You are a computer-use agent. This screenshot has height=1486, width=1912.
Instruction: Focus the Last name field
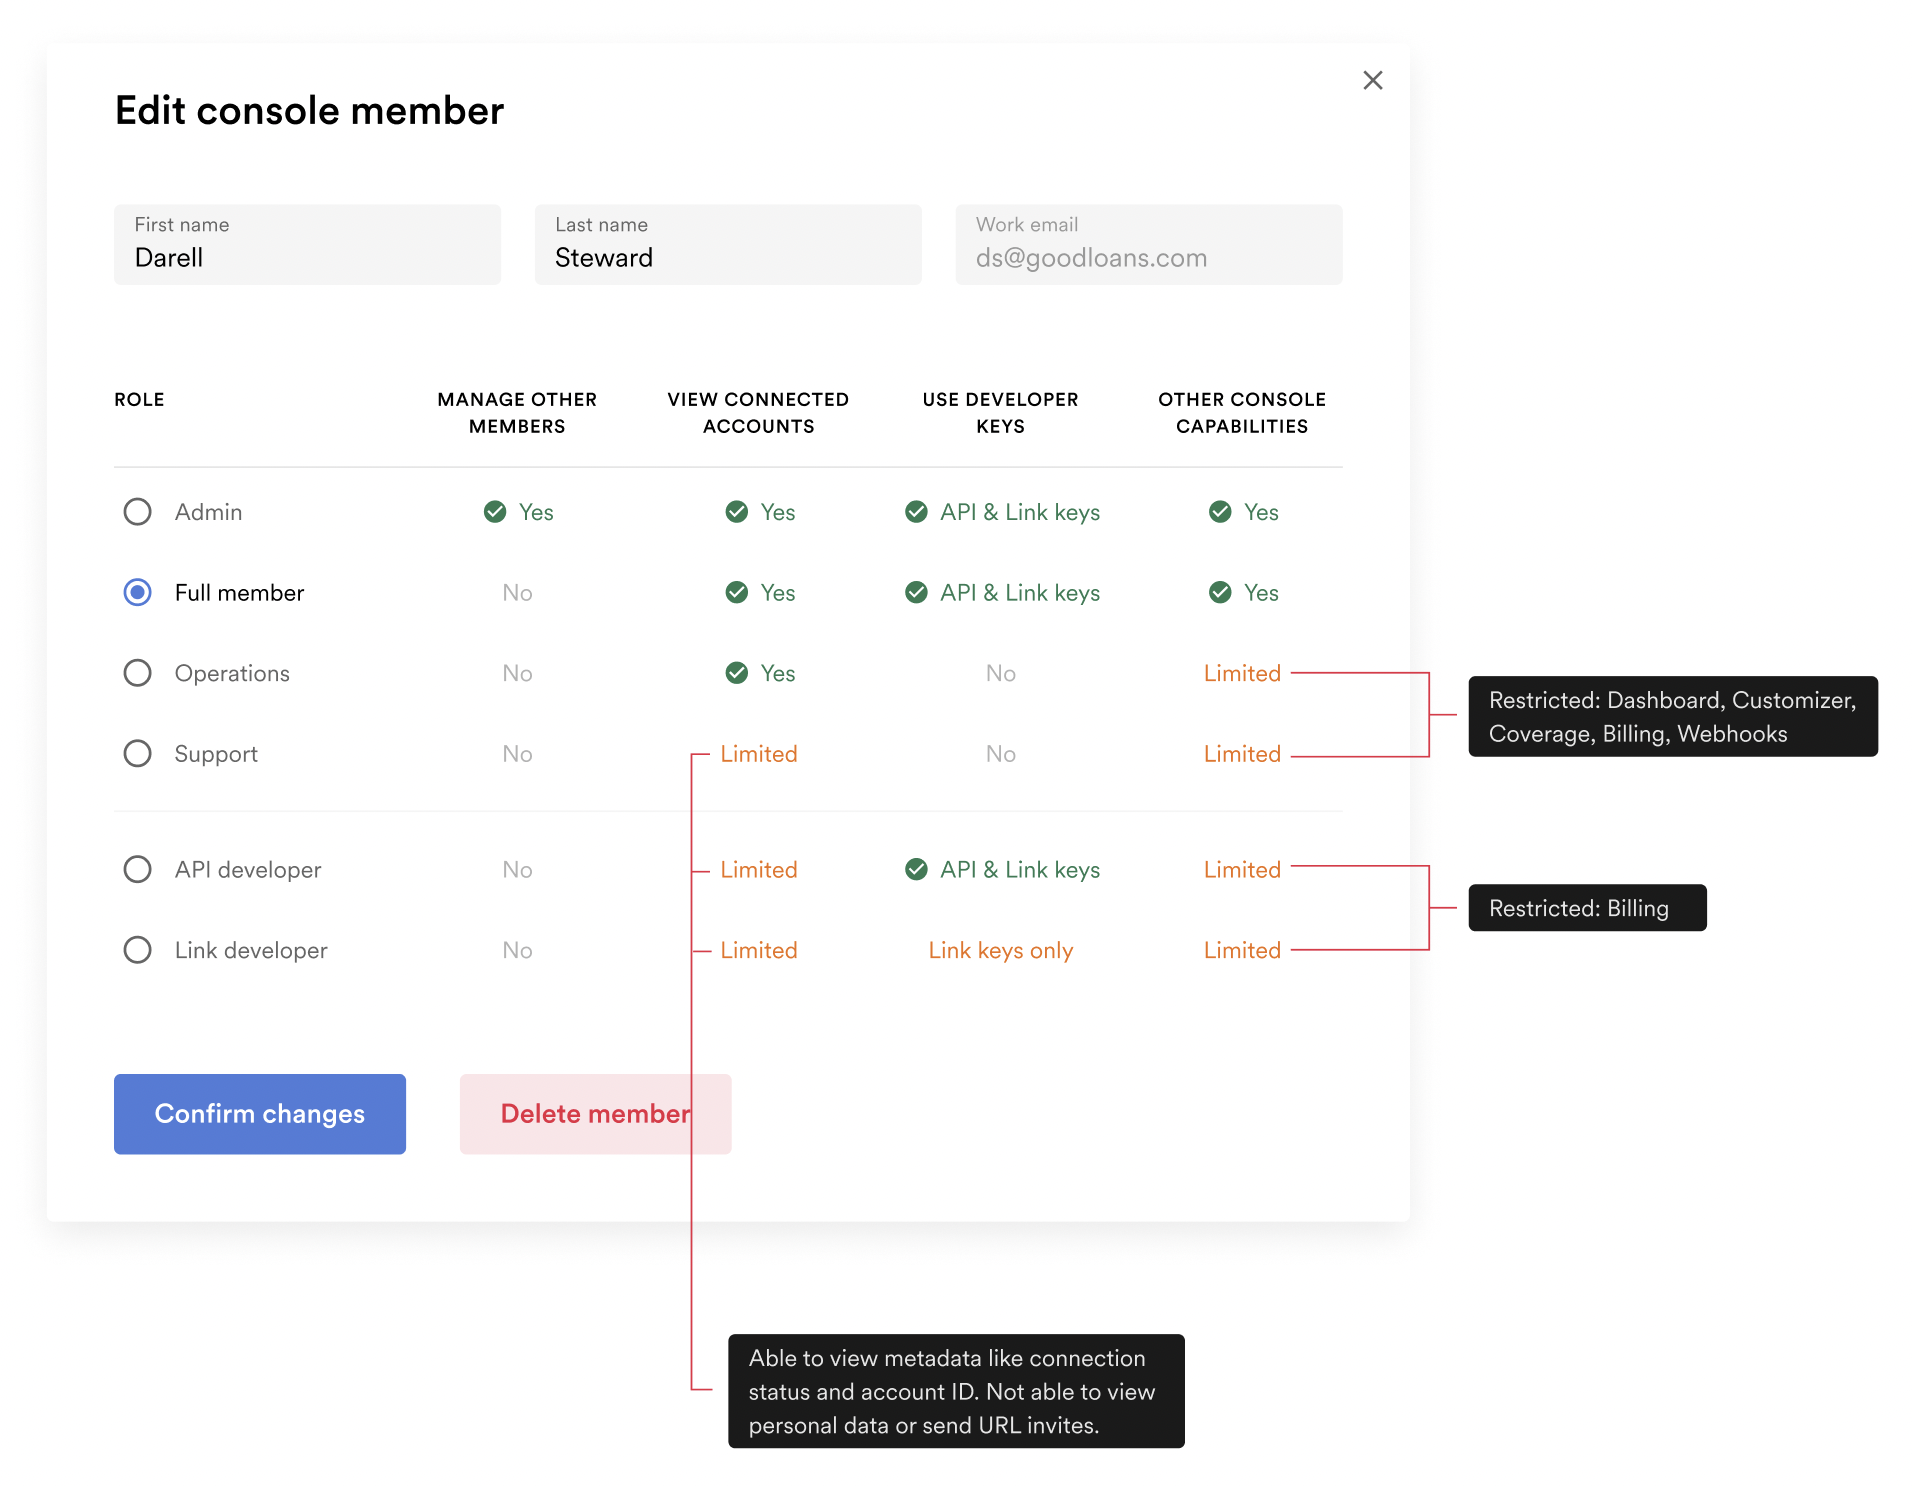[x=728, y=246]
